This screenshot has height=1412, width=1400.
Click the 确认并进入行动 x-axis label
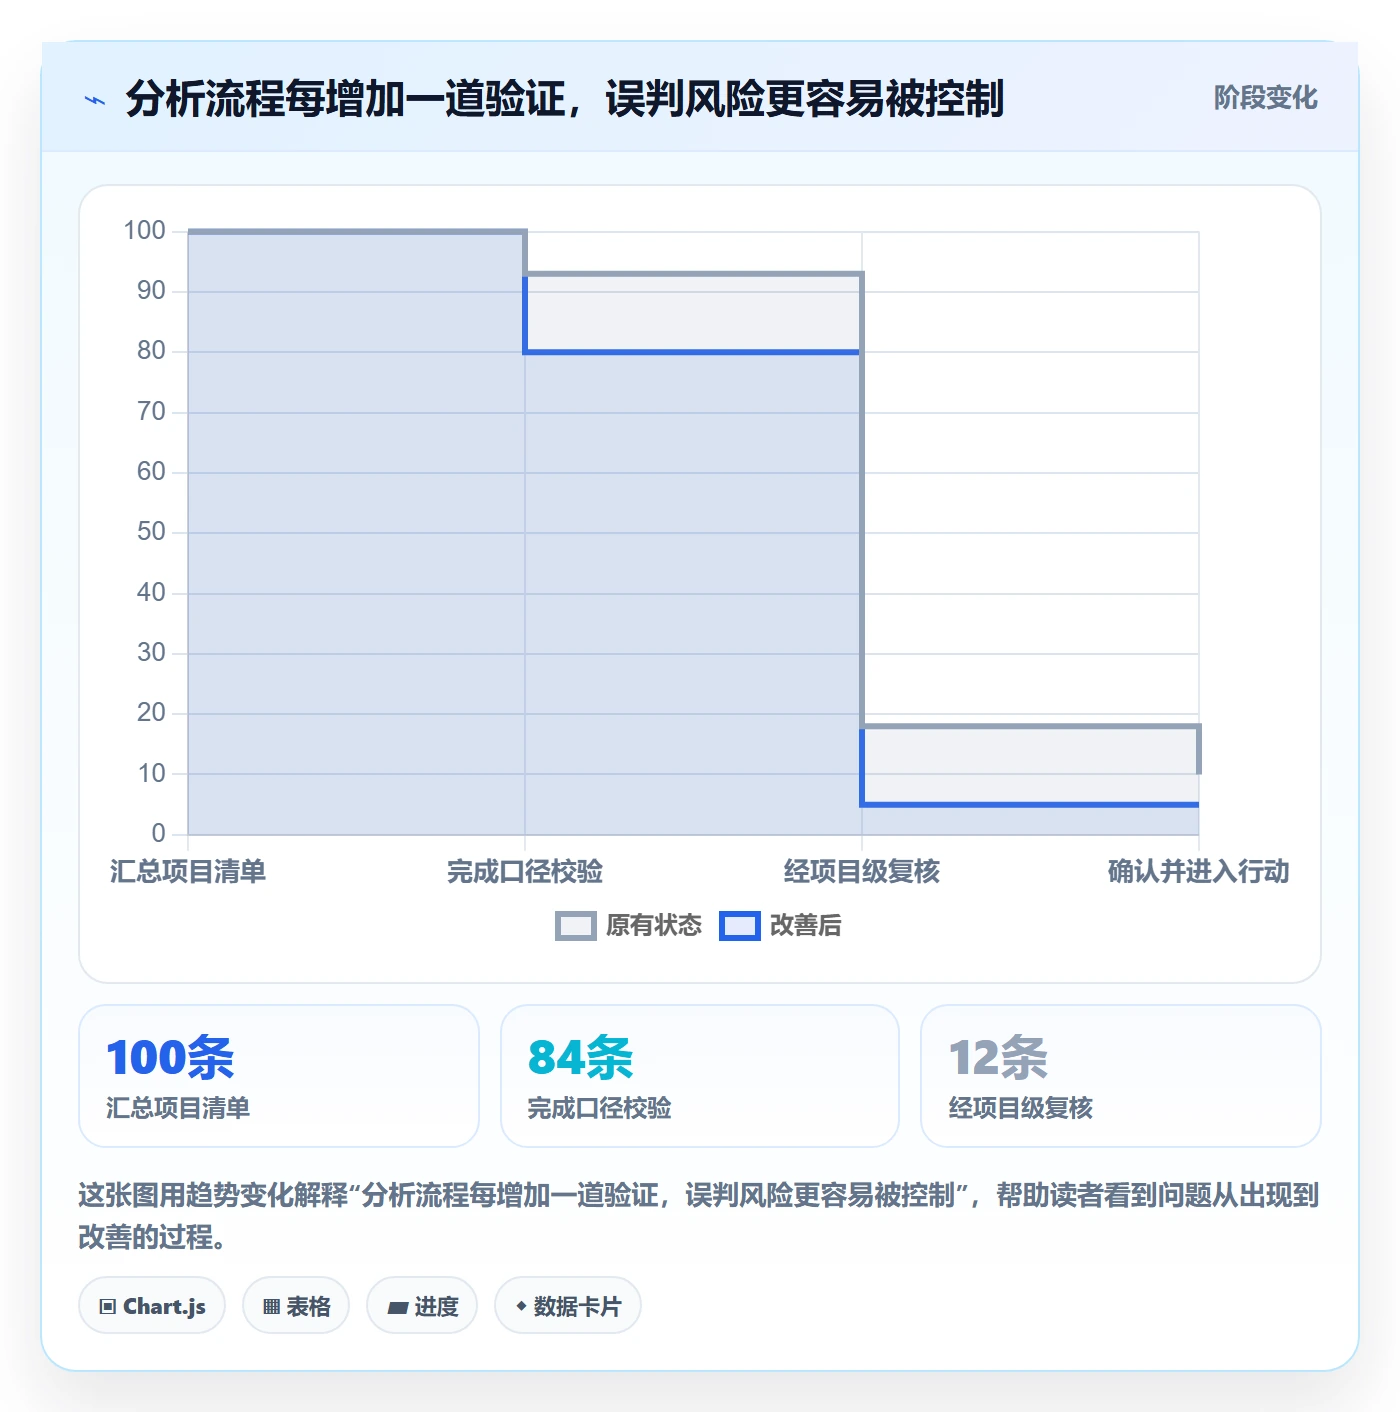tap(1199, 872)
